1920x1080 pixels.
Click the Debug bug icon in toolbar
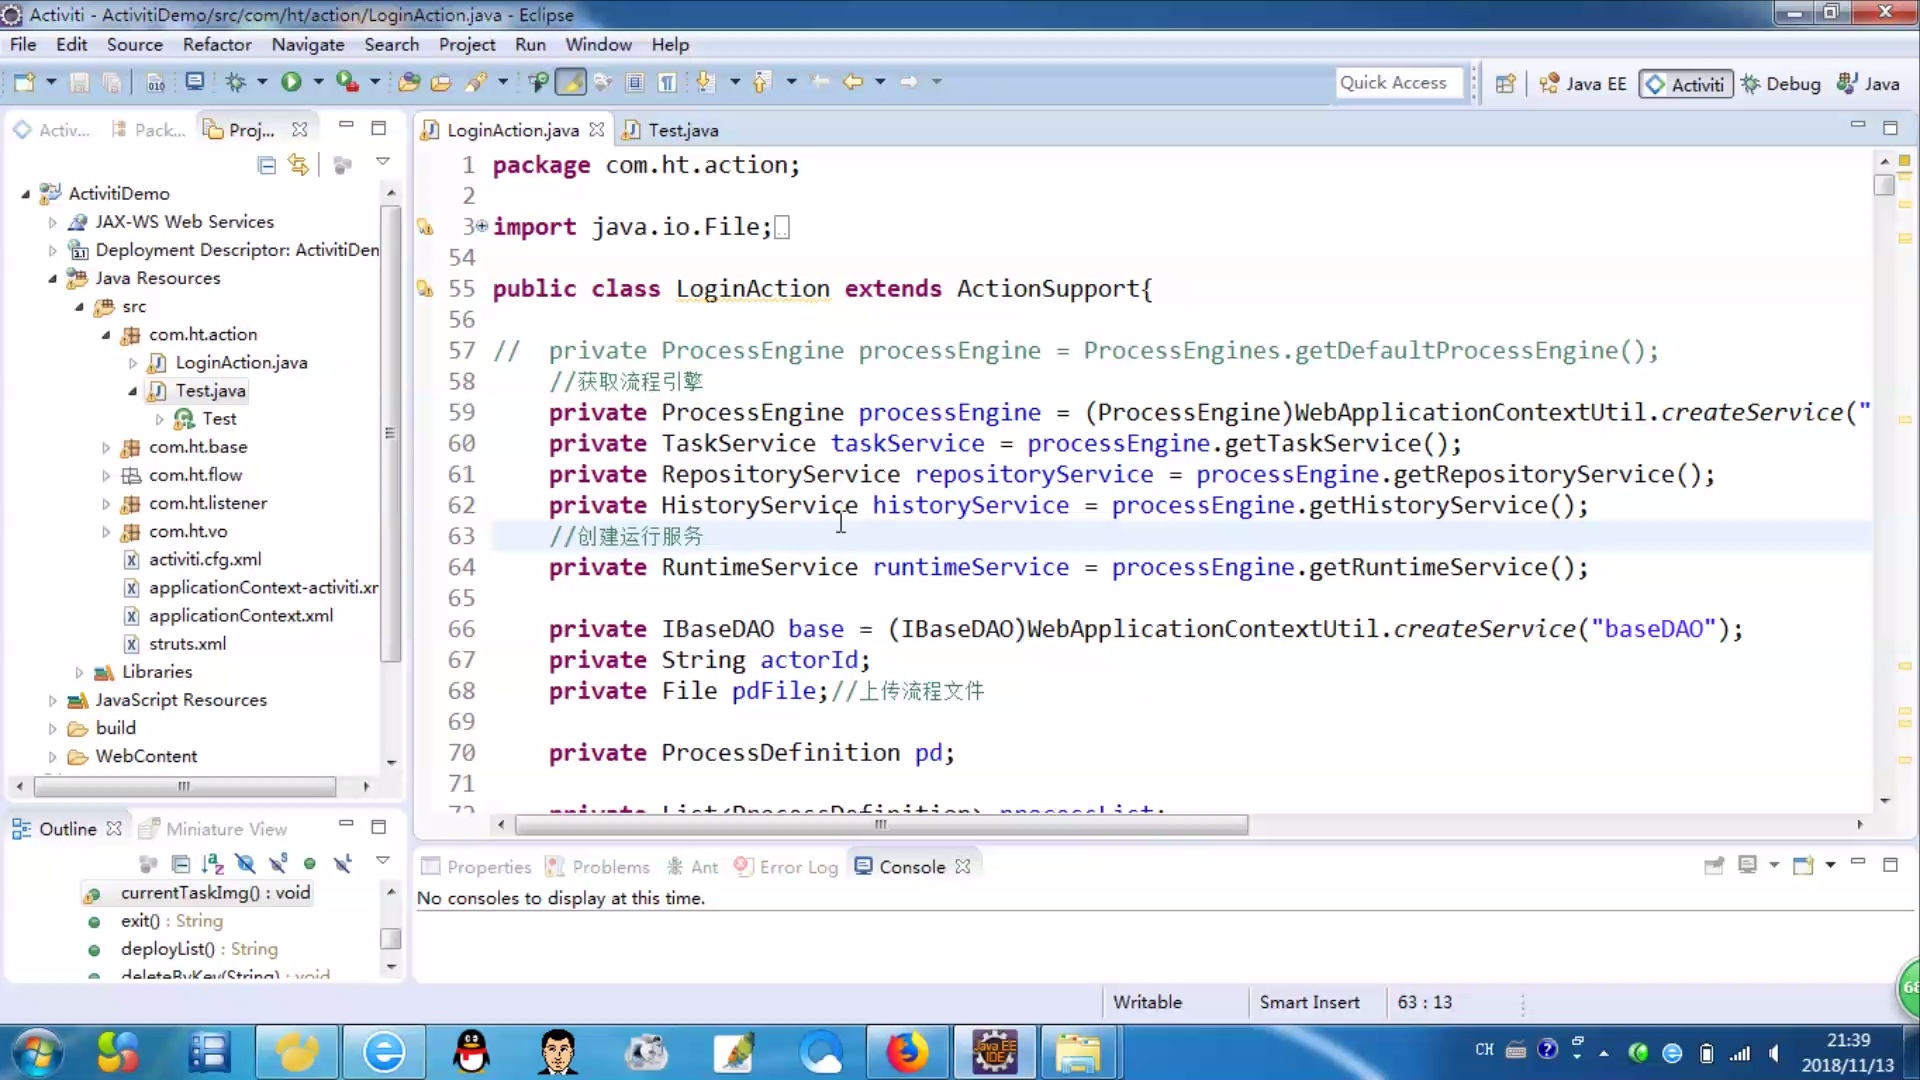pos(236,82)
